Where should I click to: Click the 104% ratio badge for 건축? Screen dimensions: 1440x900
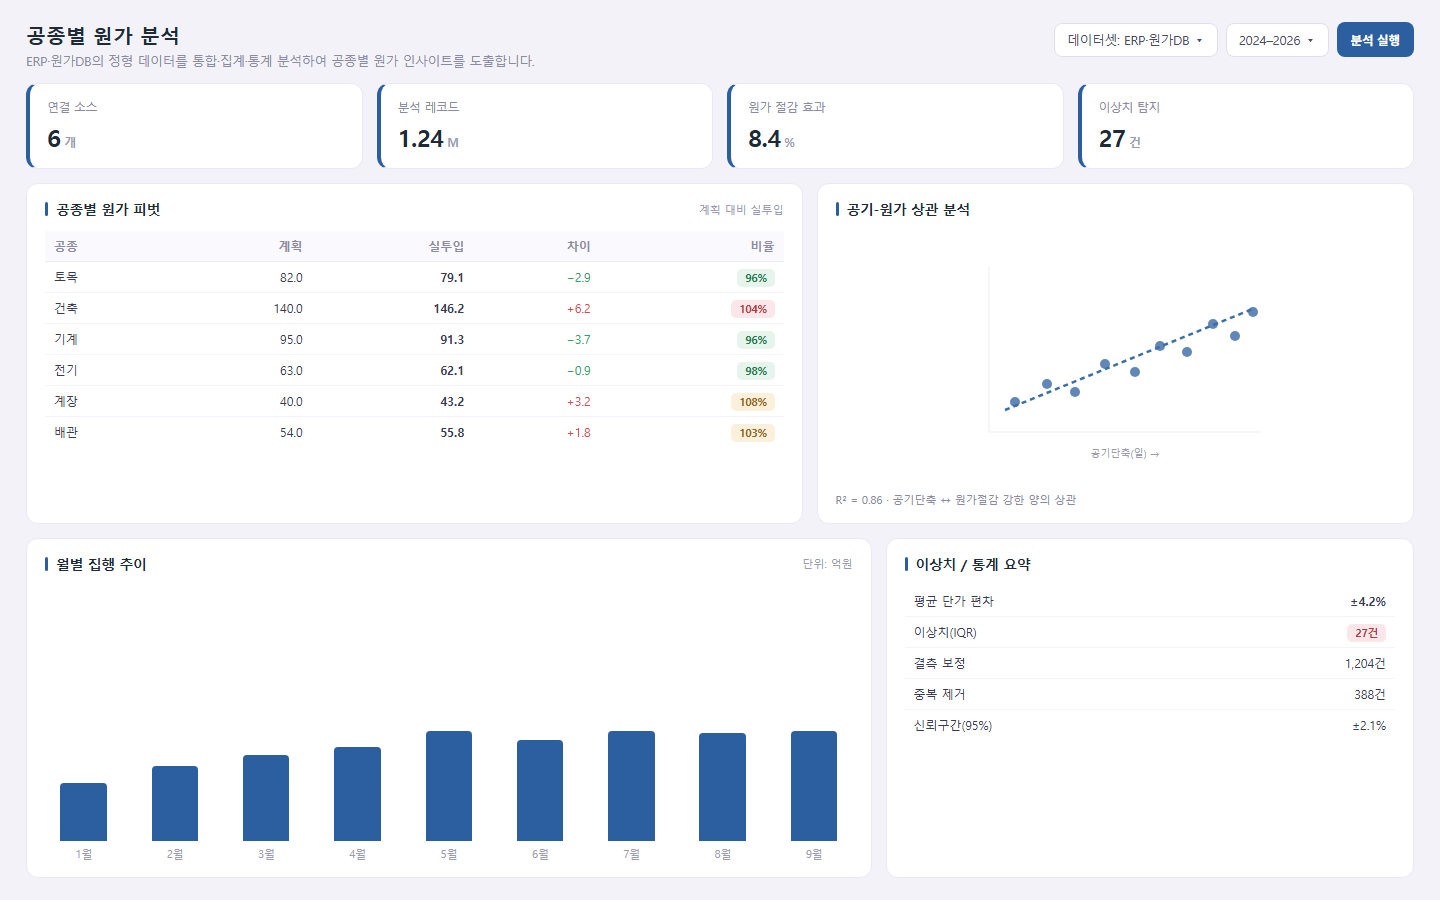pyautogui.click(x=753, y=309)
